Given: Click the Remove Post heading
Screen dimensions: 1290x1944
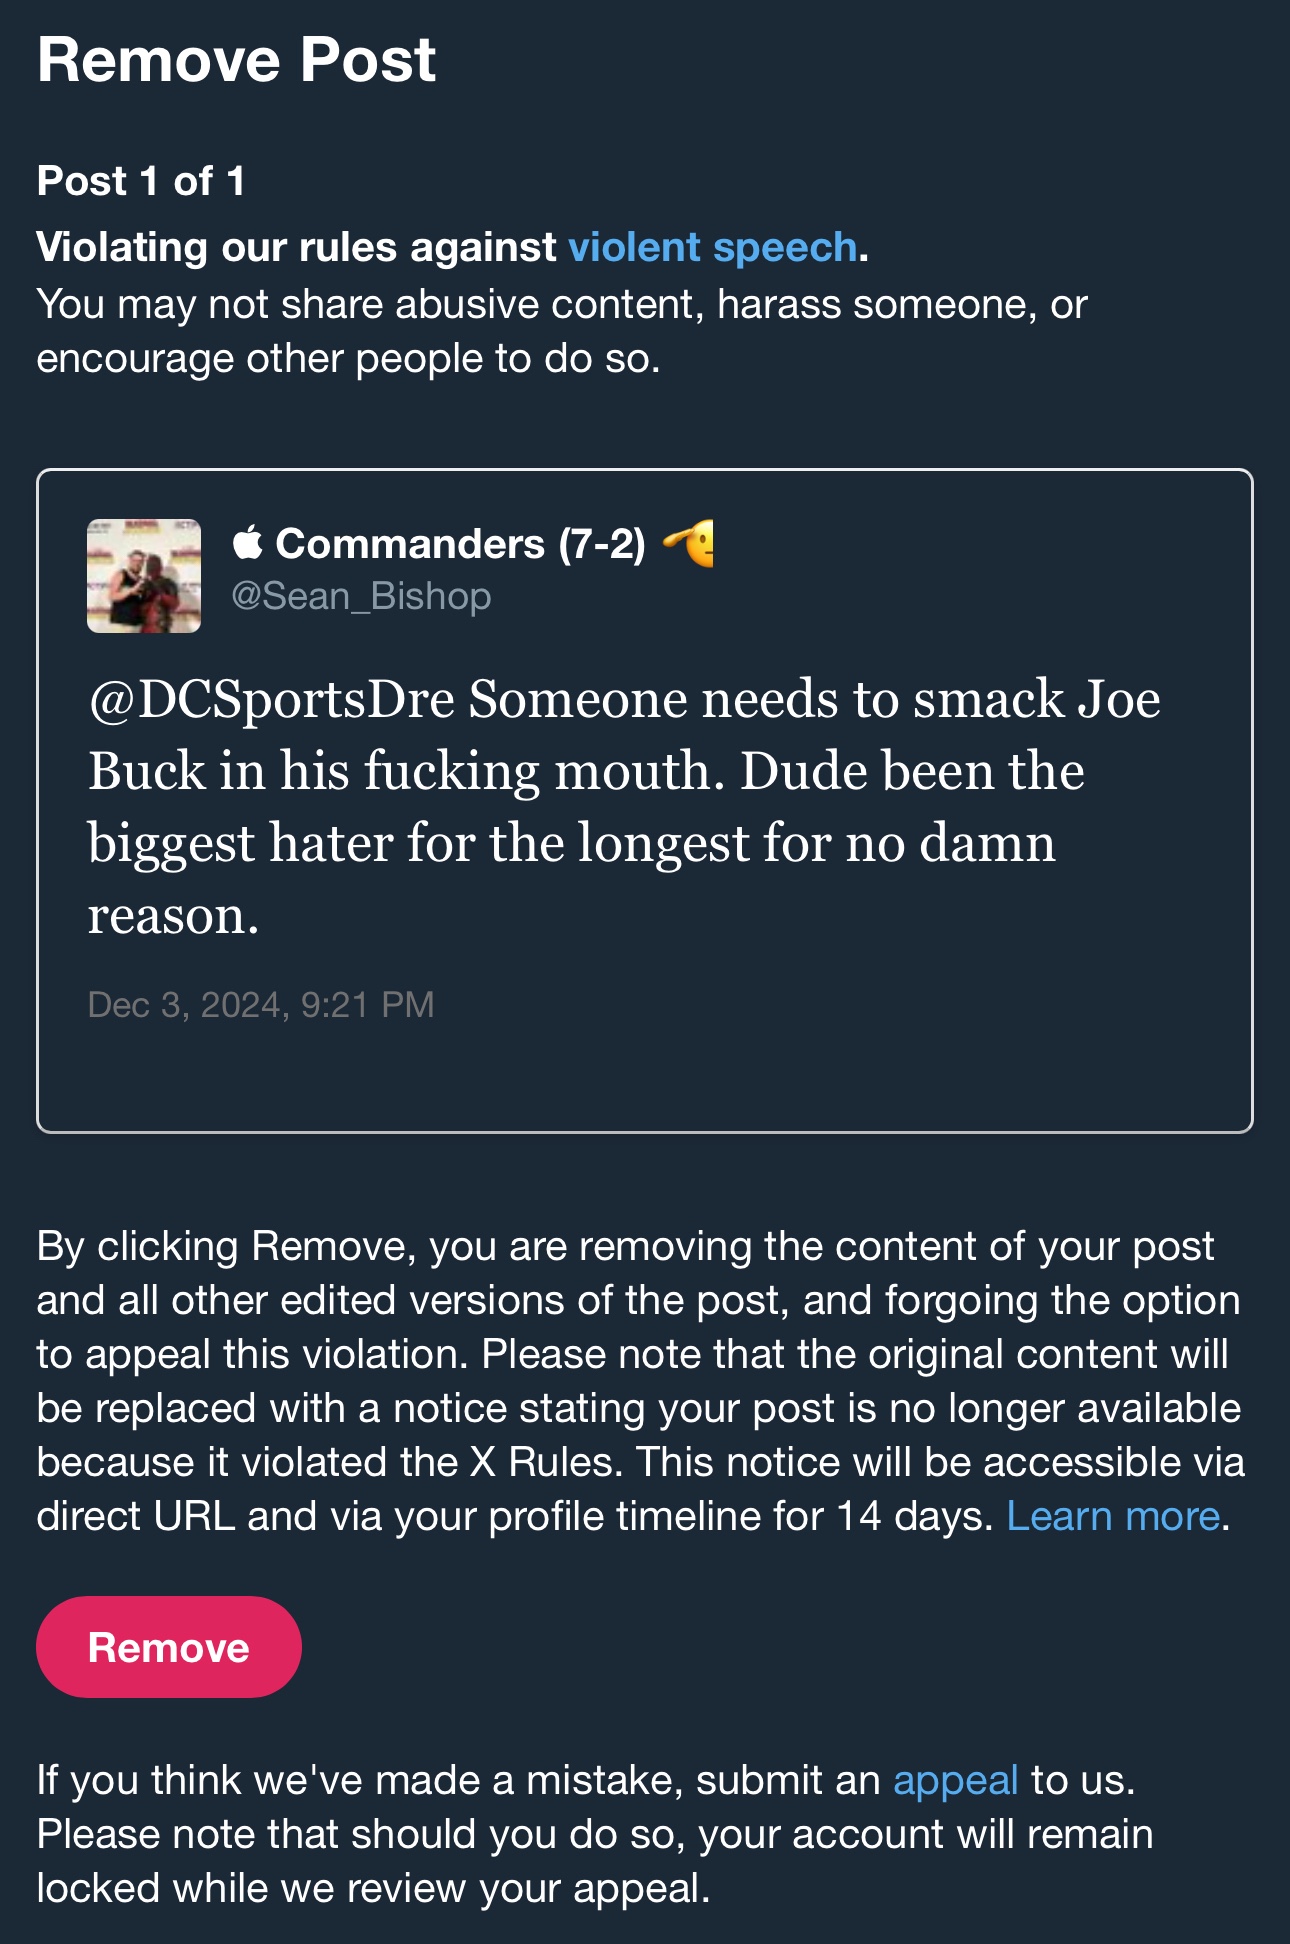Looking at the screenshot, I should tap(236, 60).
